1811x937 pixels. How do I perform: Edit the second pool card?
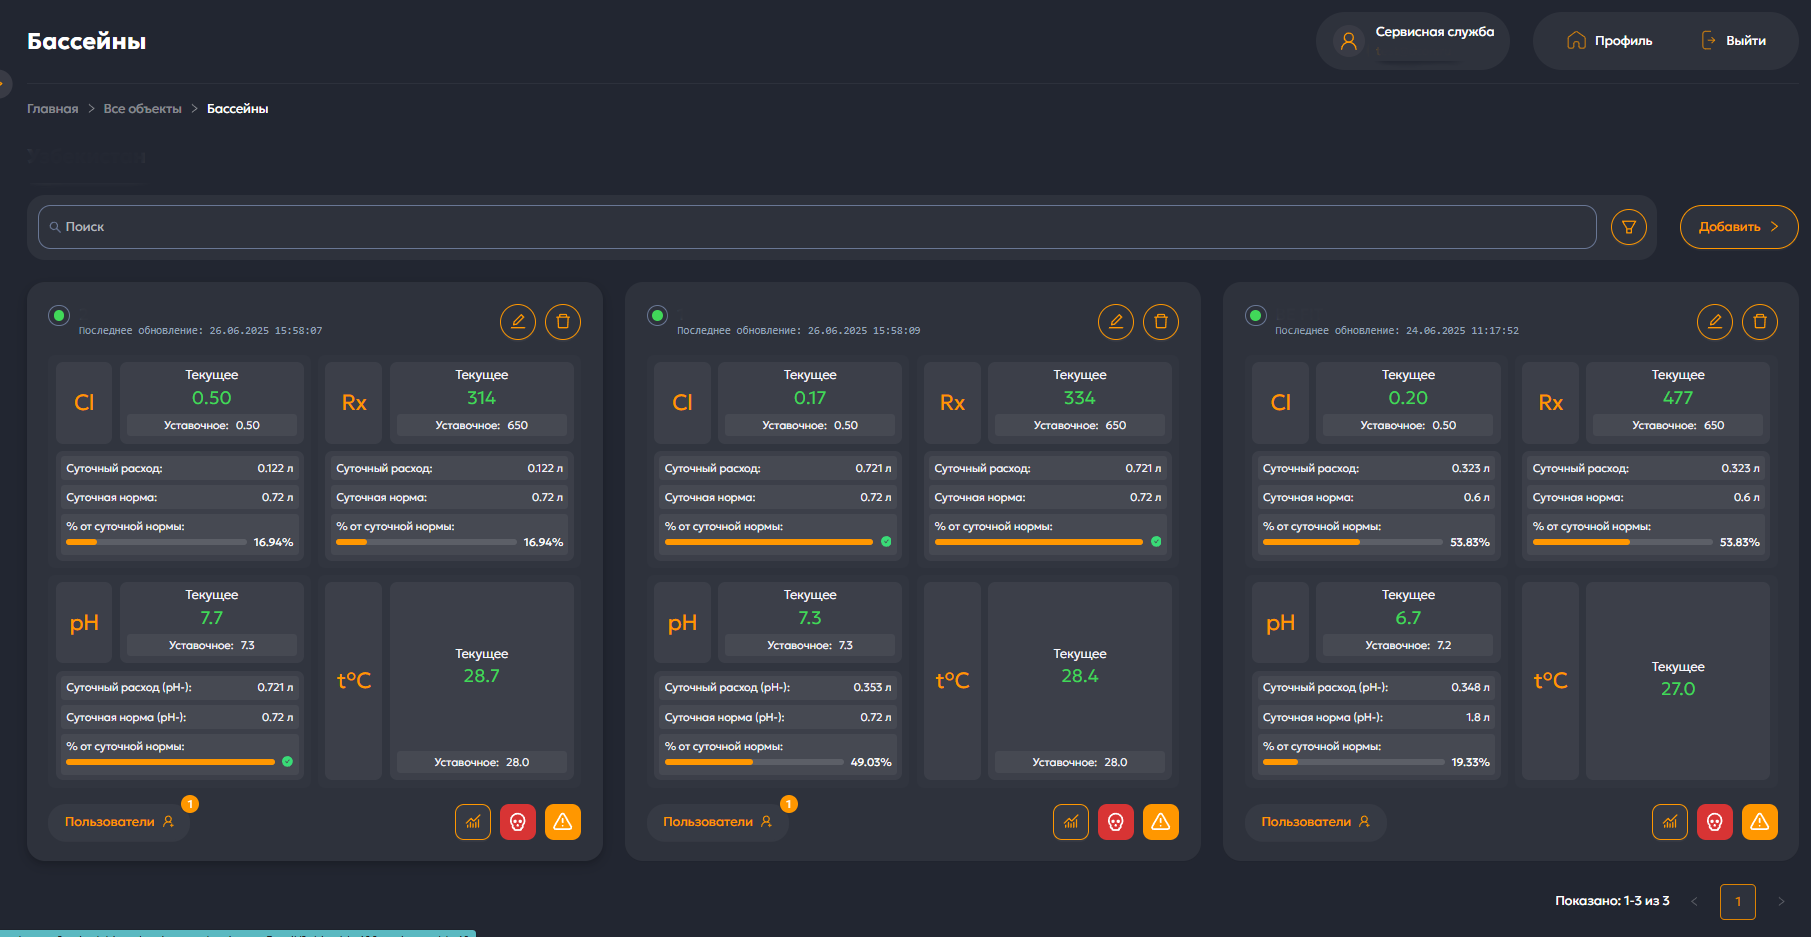(1115, 322)
